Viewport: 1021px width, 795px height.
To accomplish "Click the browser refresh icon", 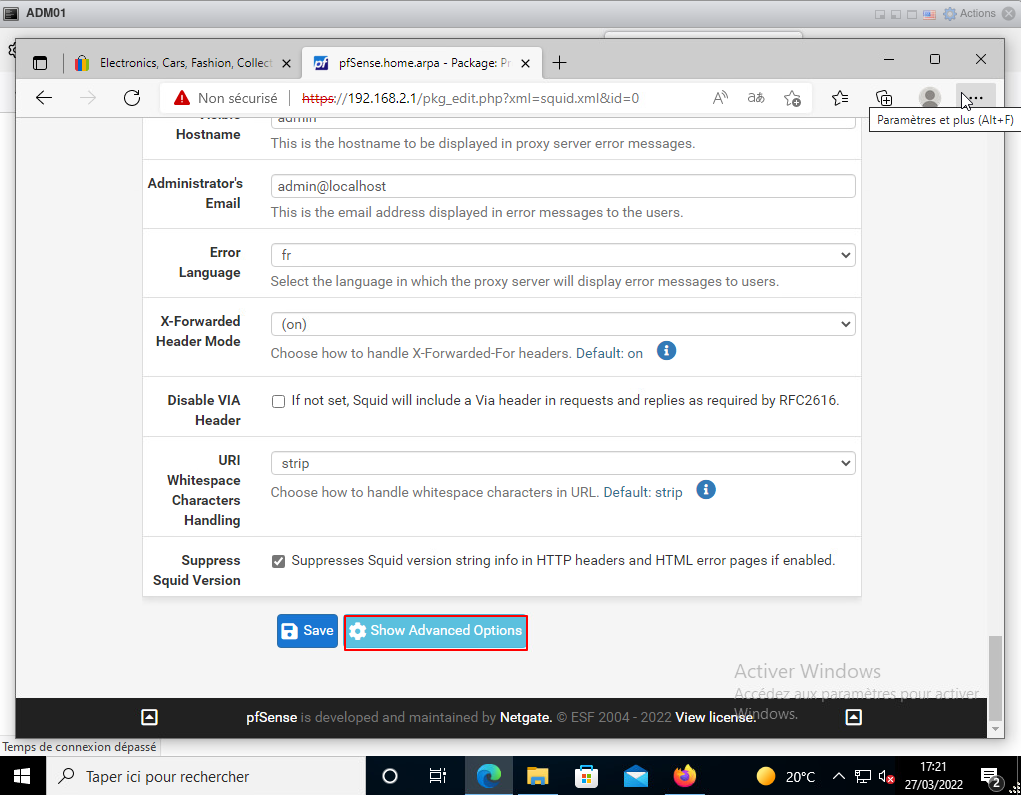I will pos(132,98).
